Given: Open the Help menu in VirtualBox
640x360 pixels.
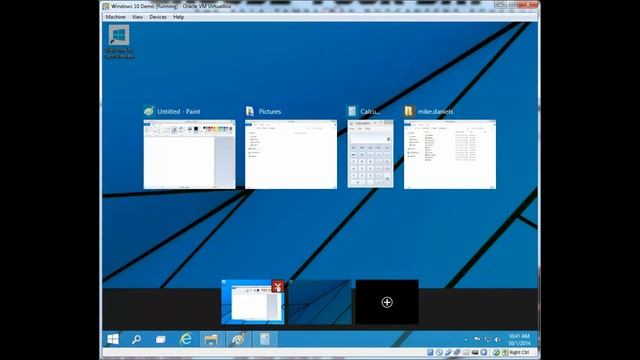Looking at the screenshot, I should (x=178, y=17).
